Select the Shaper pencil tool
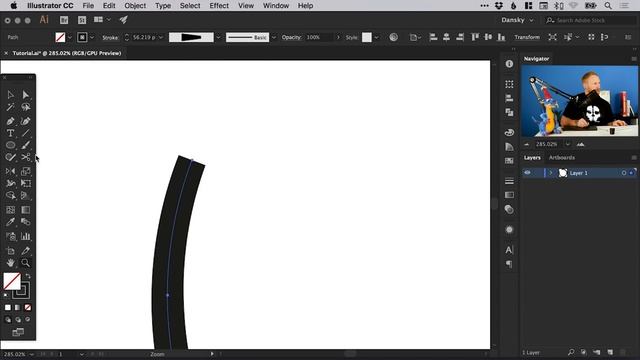This screenshot has width=640, height=360. pos(11,157)
